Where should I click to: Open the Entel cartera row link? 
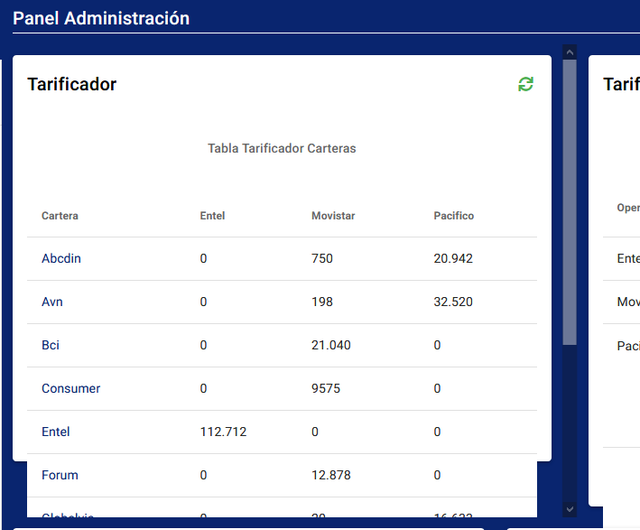(x=56, y=432)
